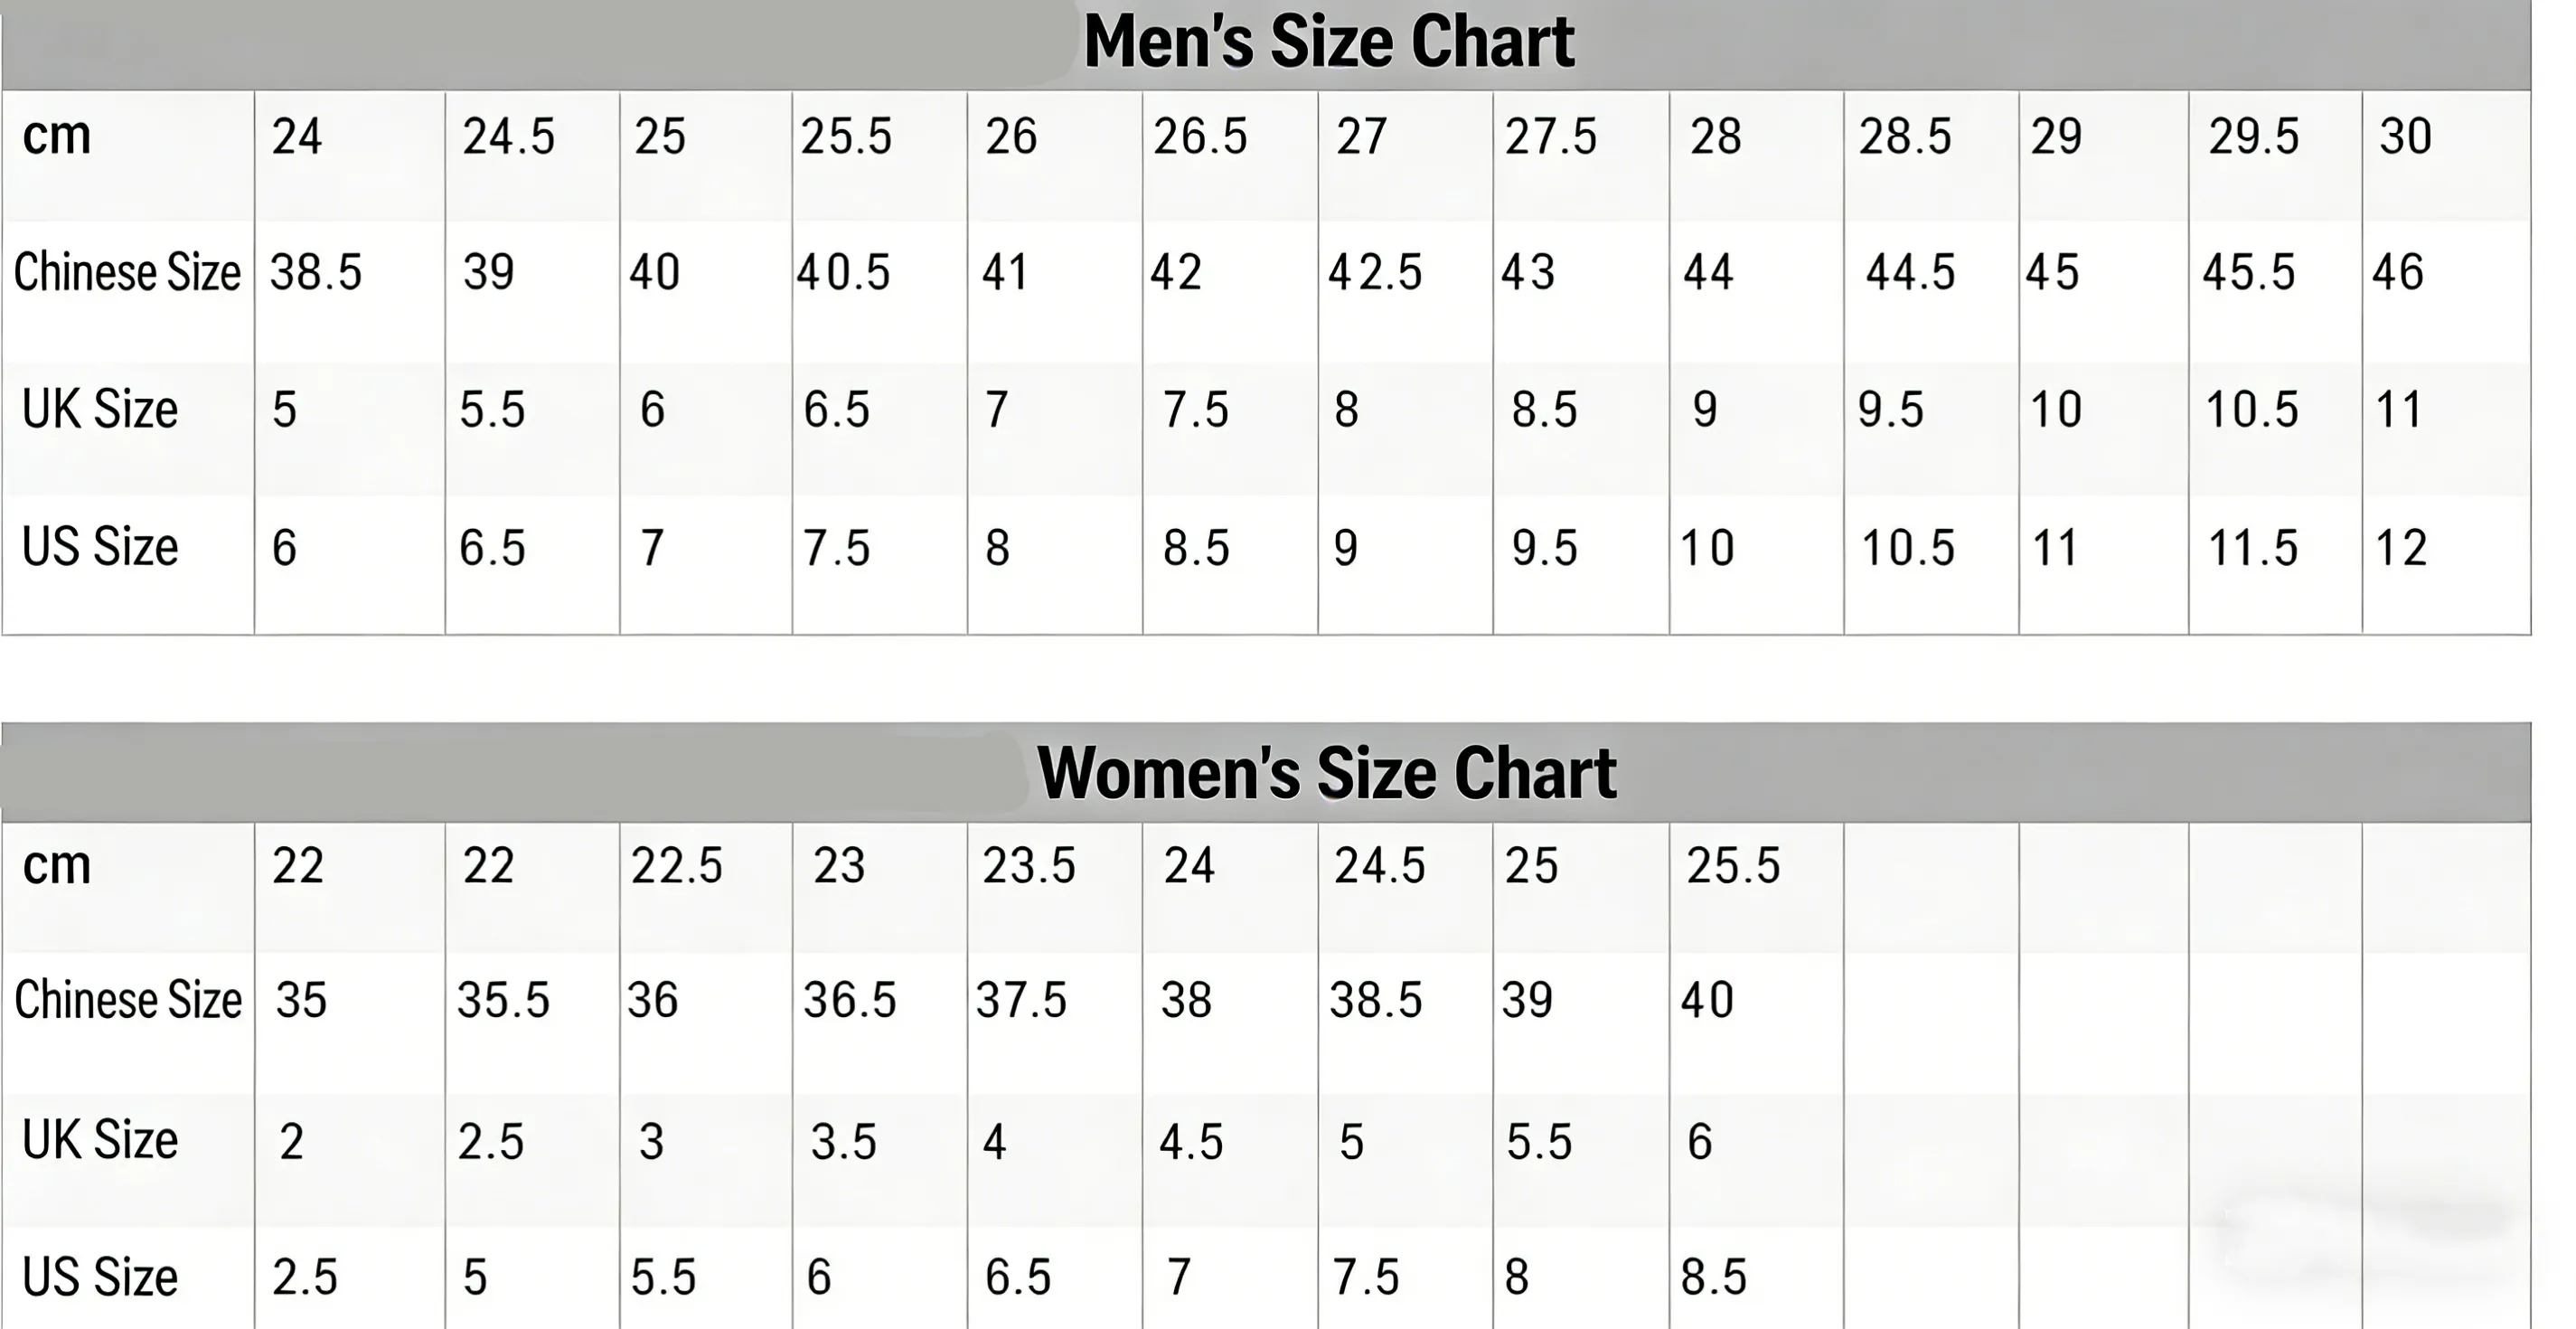The image size is (2576, 1329).
Task: Click the Women's Size Chart heading
Action: (1327, 773)
